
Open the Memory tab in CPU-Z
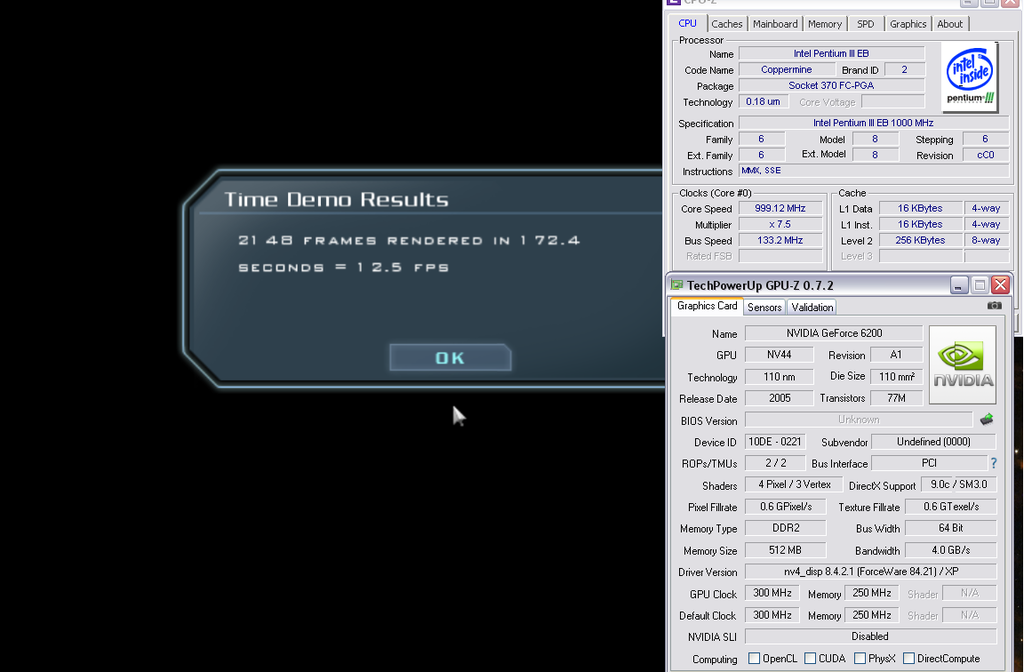point(825,24)
